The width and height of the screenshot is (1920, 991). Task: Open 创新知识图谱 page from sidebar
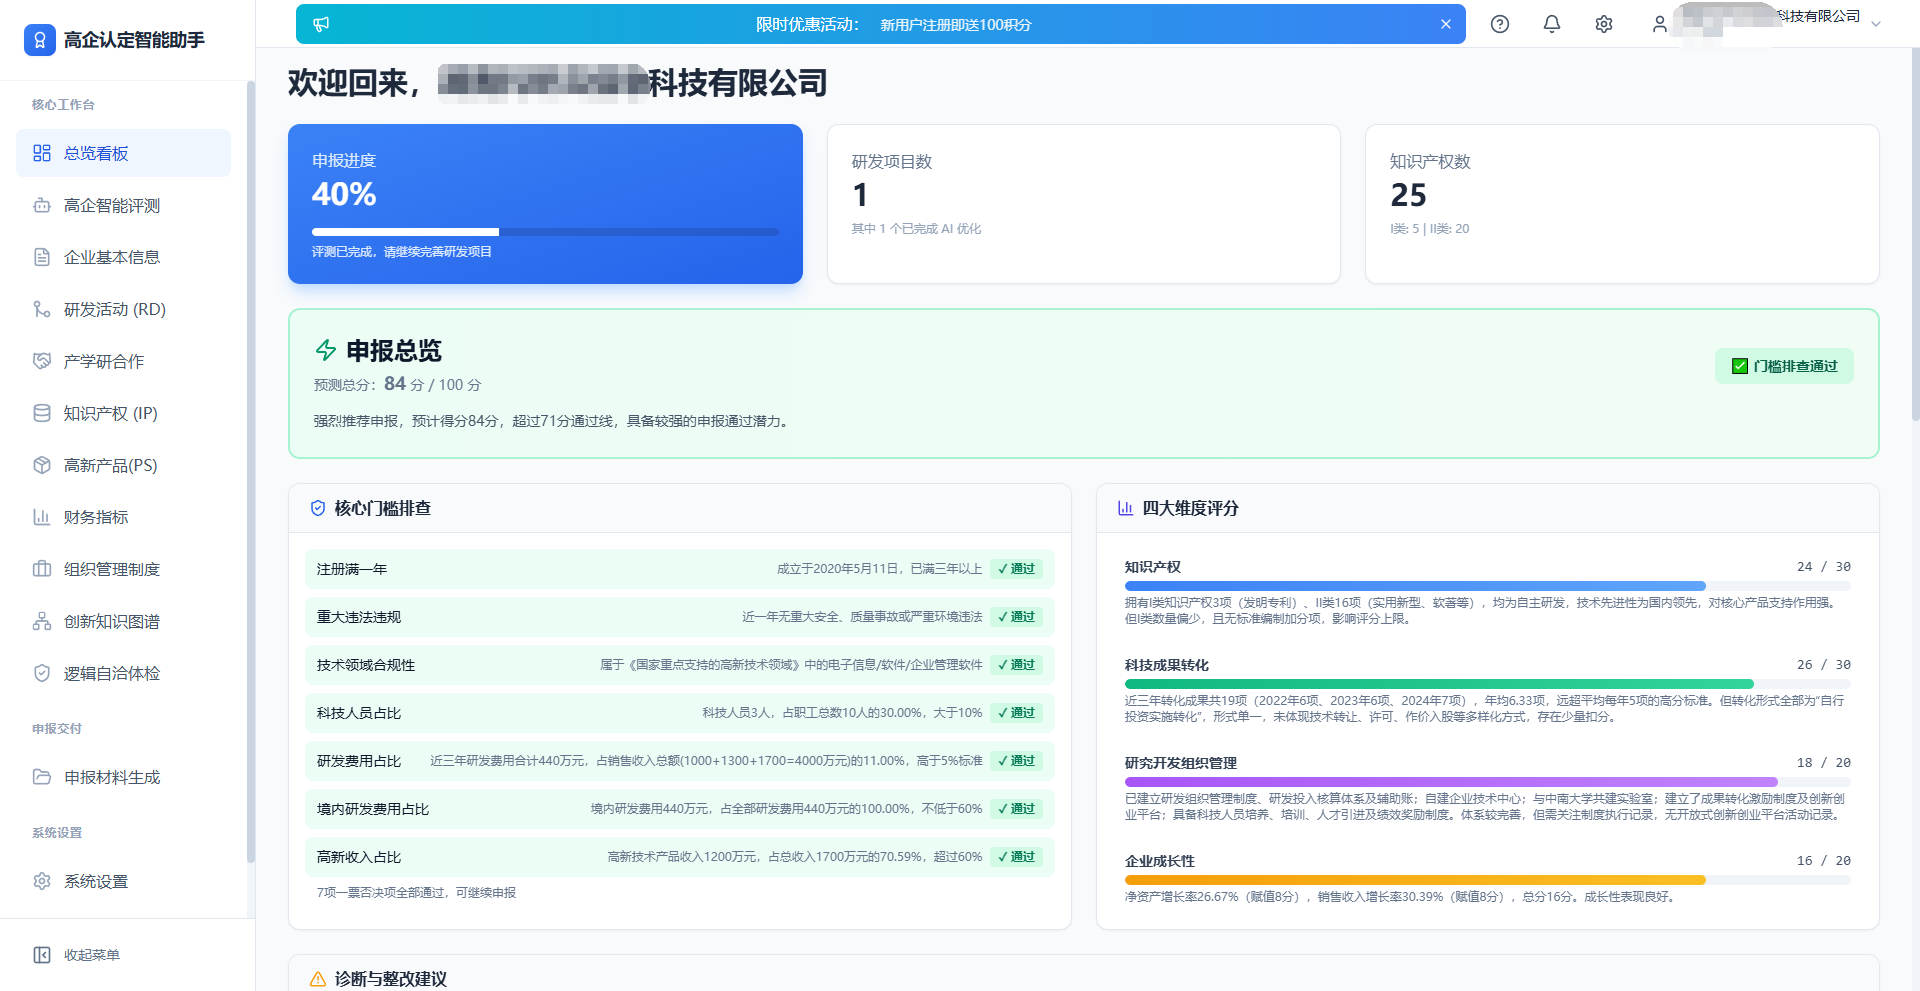click(123, 621)
